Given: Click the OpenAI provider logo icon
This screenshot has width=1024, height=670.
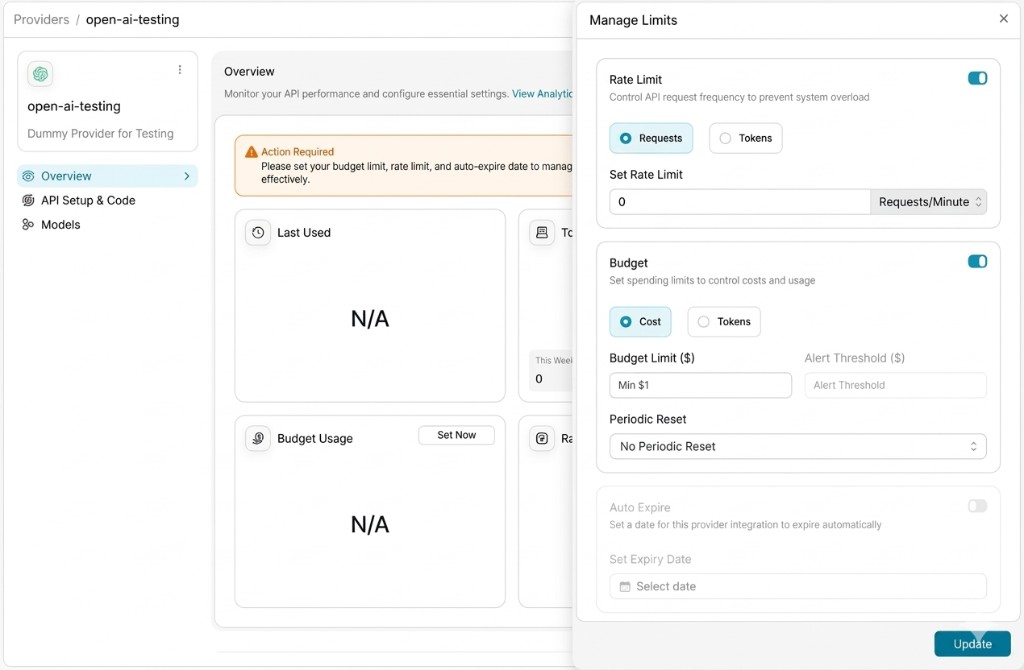Looking at the screenshot, I should tap(40, 74).
